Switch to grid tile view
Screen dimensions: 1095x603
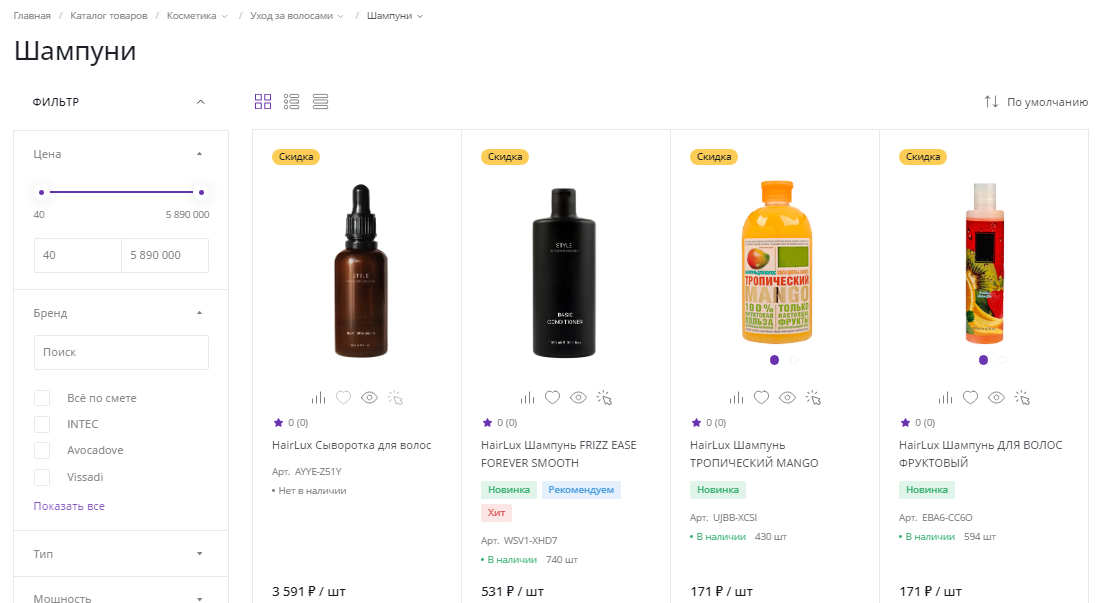click(x=263, y=101)
